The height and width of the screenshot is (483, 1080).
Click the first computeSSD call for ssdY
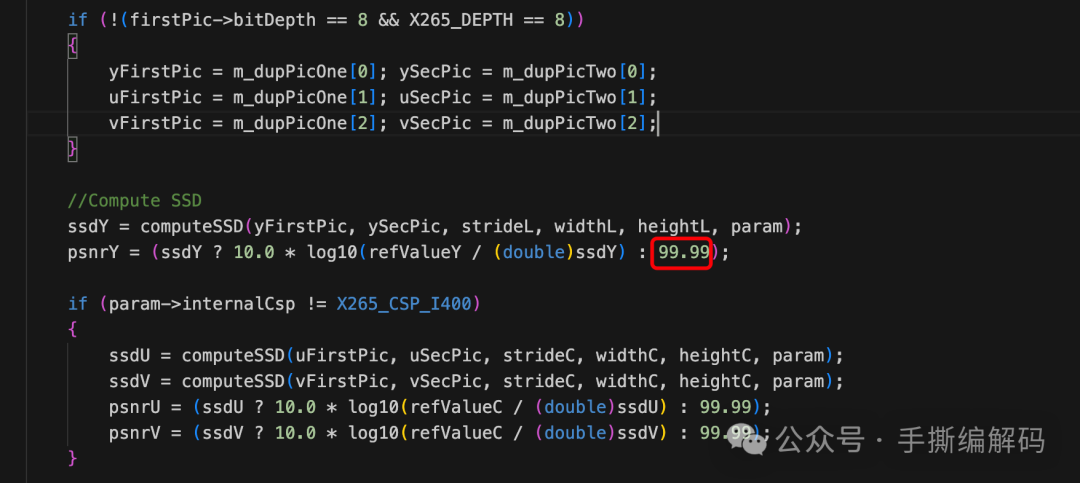click(x=193, y=227)
